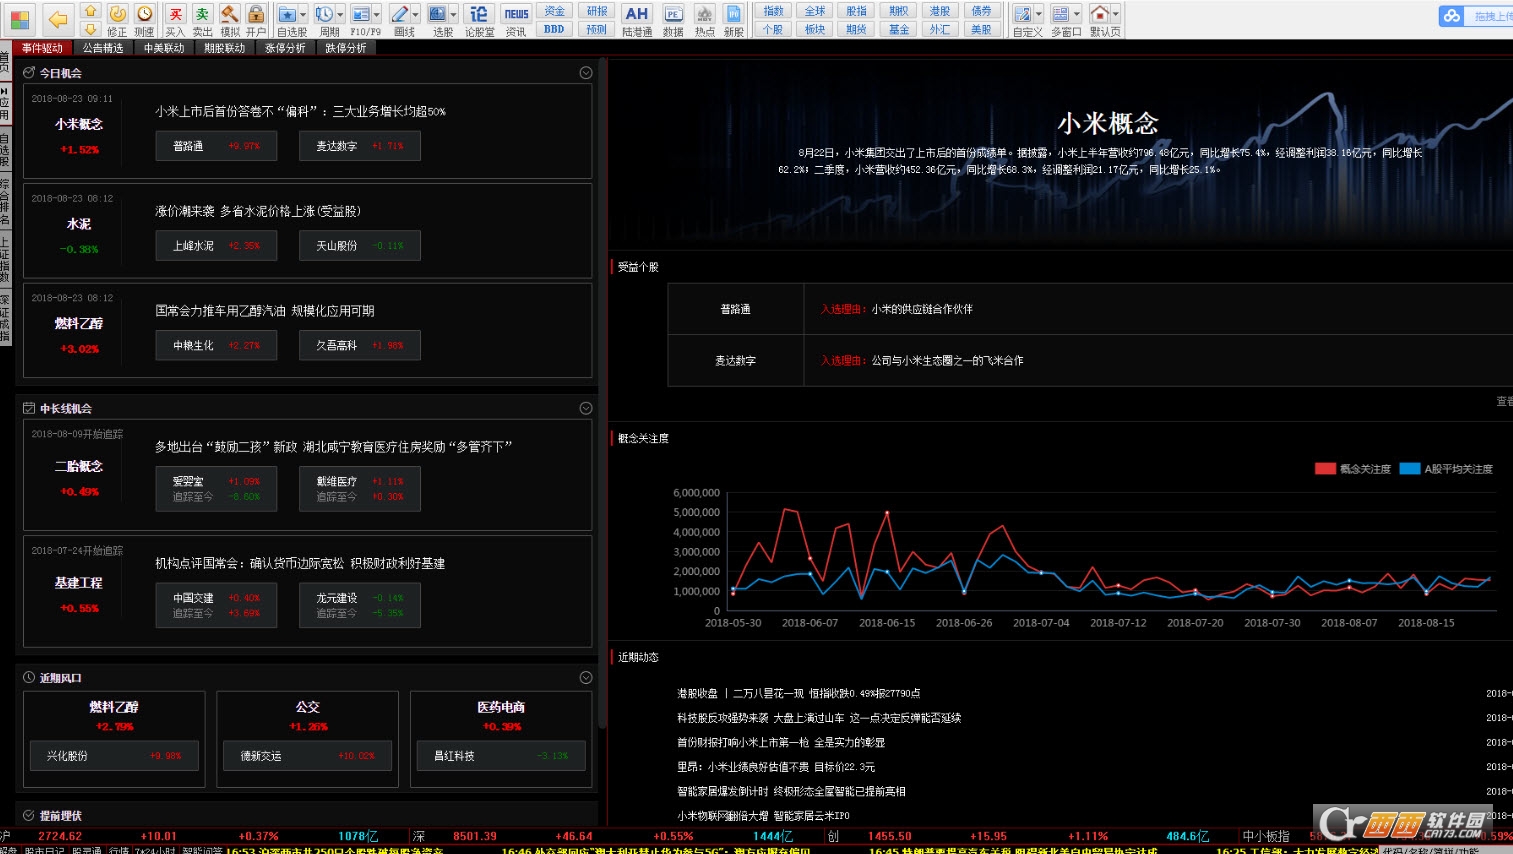Viewport: 1513px width, 854px height.
Task: Switch to the 期股联动 tab
Action: click(225, 48)
